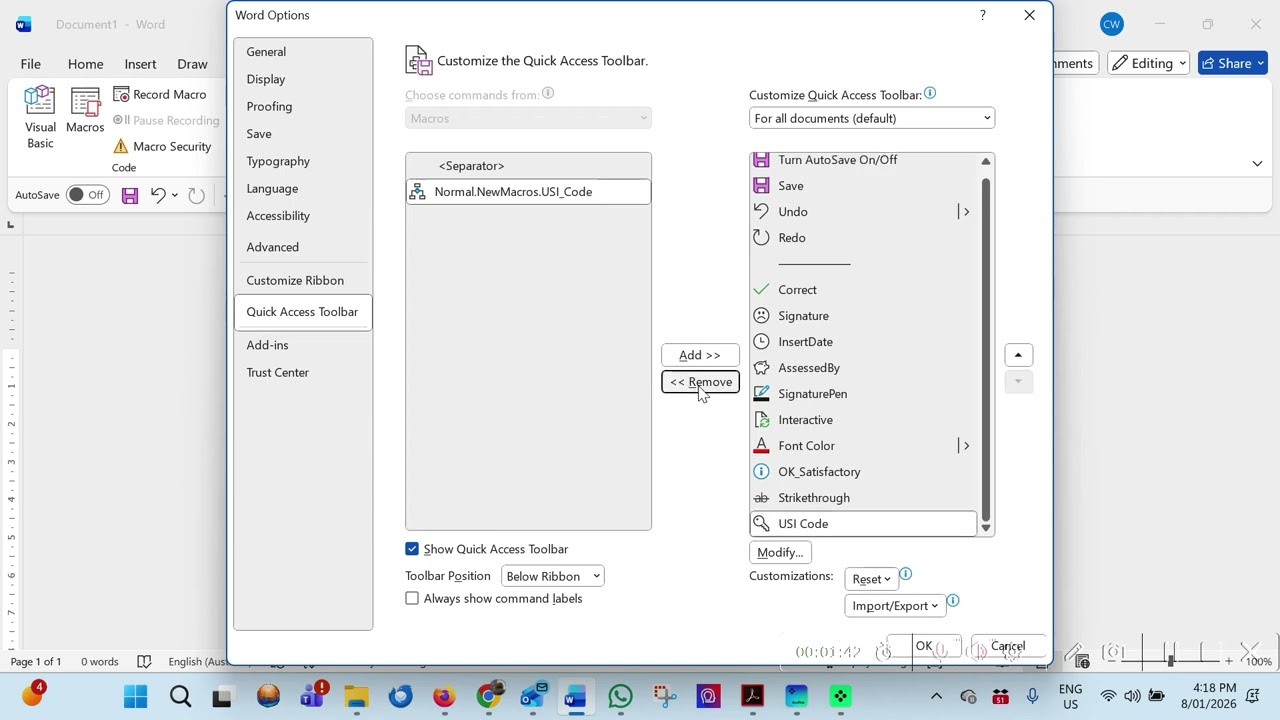Select Signature command in list

862,316
